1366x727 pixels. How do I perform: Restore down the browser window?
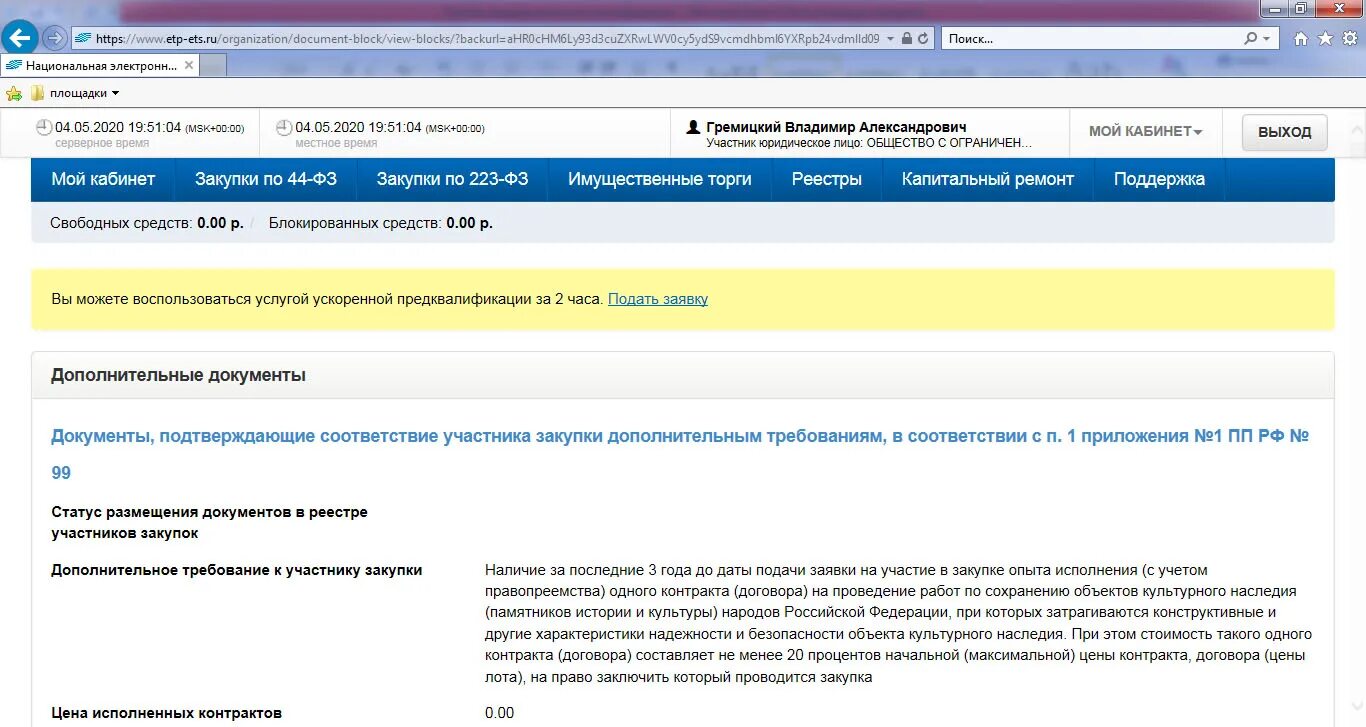point(1300,8)
